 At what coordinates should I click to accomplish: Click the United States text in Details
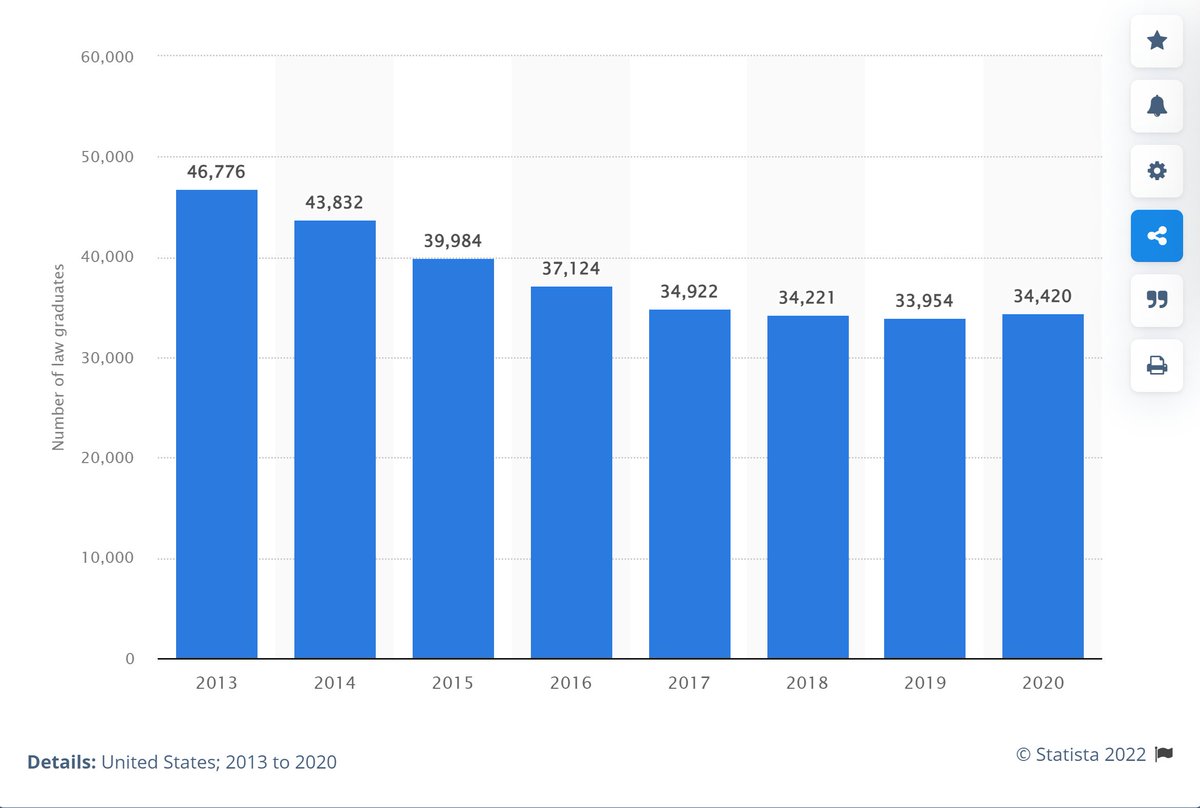(162, 761)
